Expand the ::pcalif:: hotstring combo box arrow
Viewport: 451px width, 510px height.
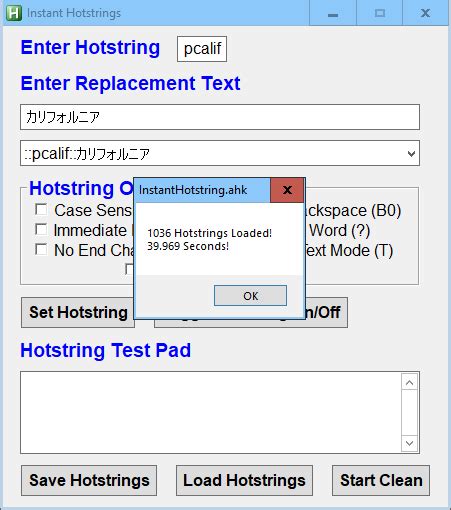[x=411, y=154]
